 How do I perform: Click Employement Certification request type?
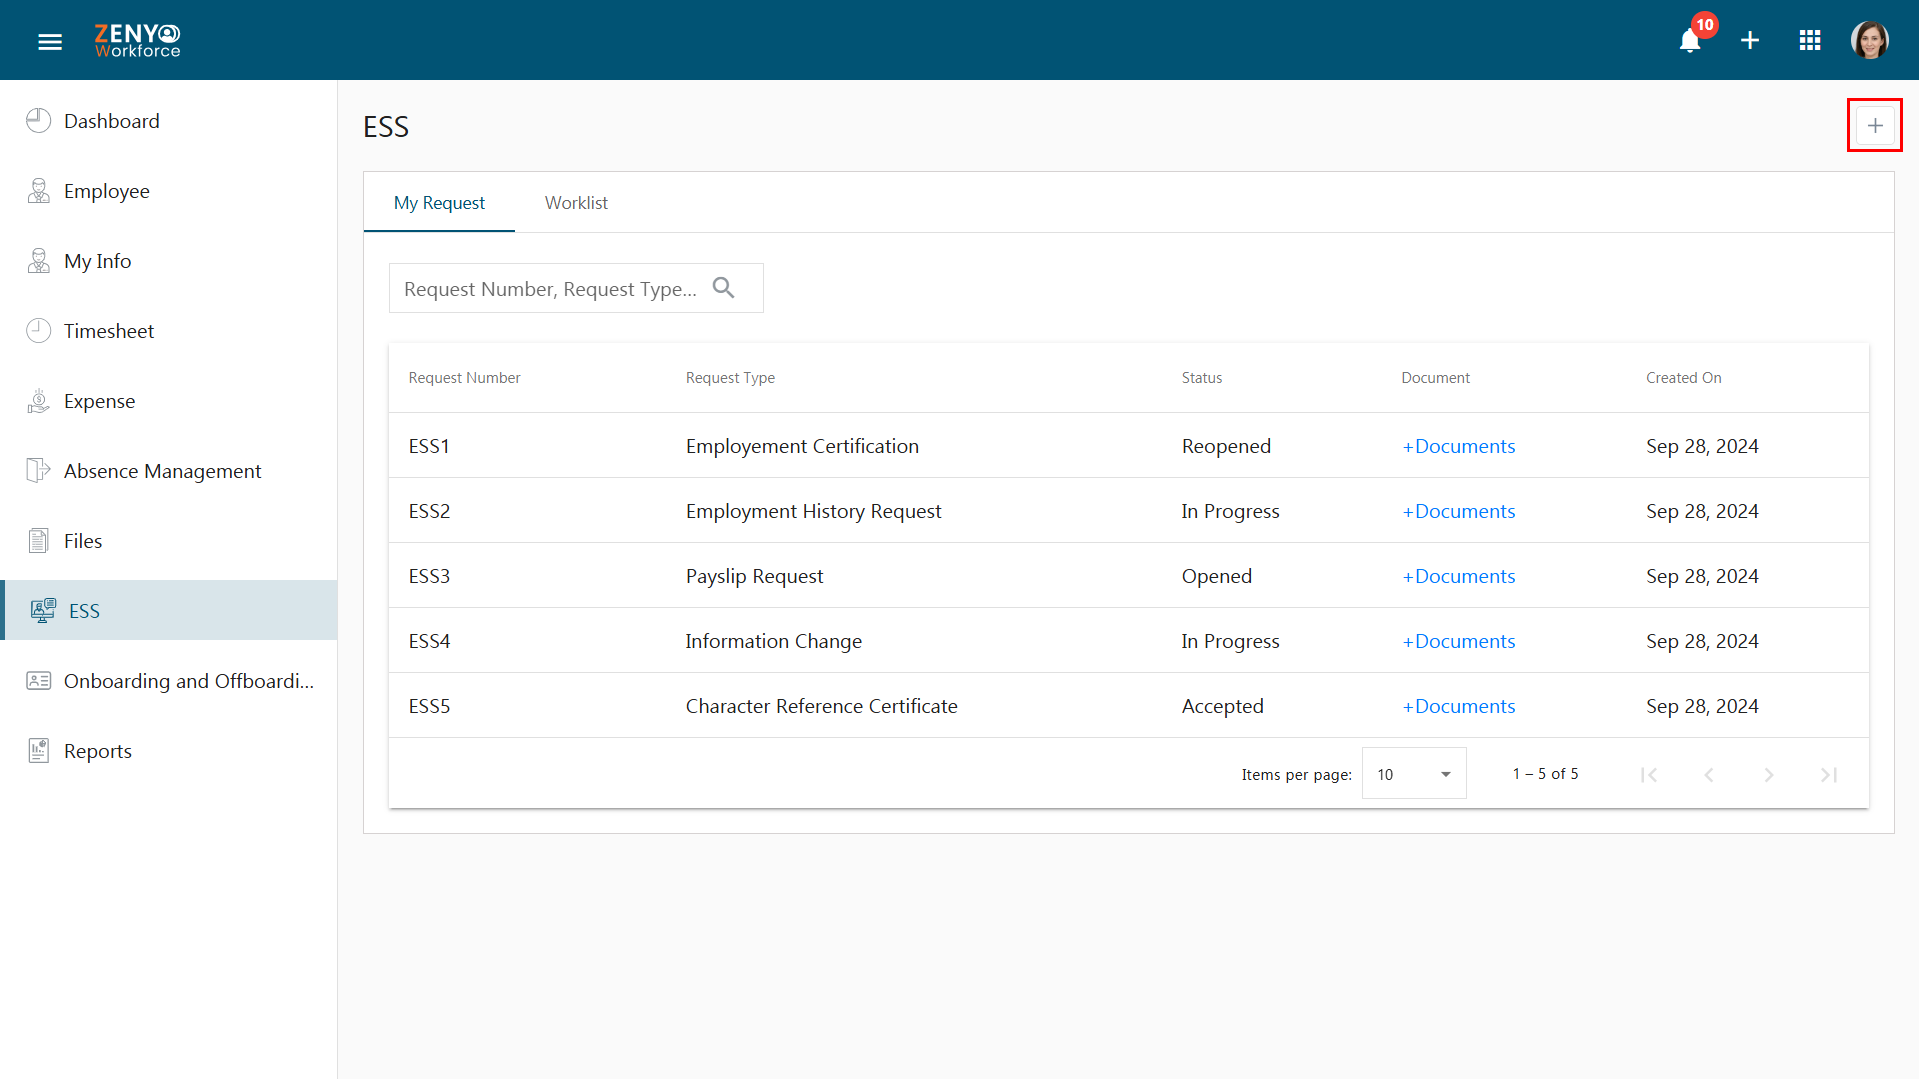(802, 446)
